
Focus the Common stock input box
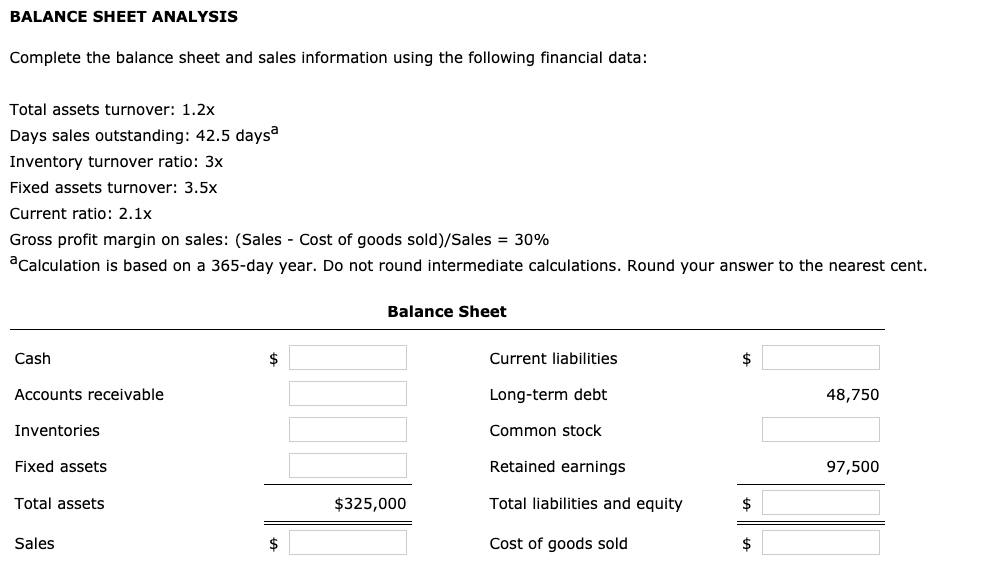(820, 430)
